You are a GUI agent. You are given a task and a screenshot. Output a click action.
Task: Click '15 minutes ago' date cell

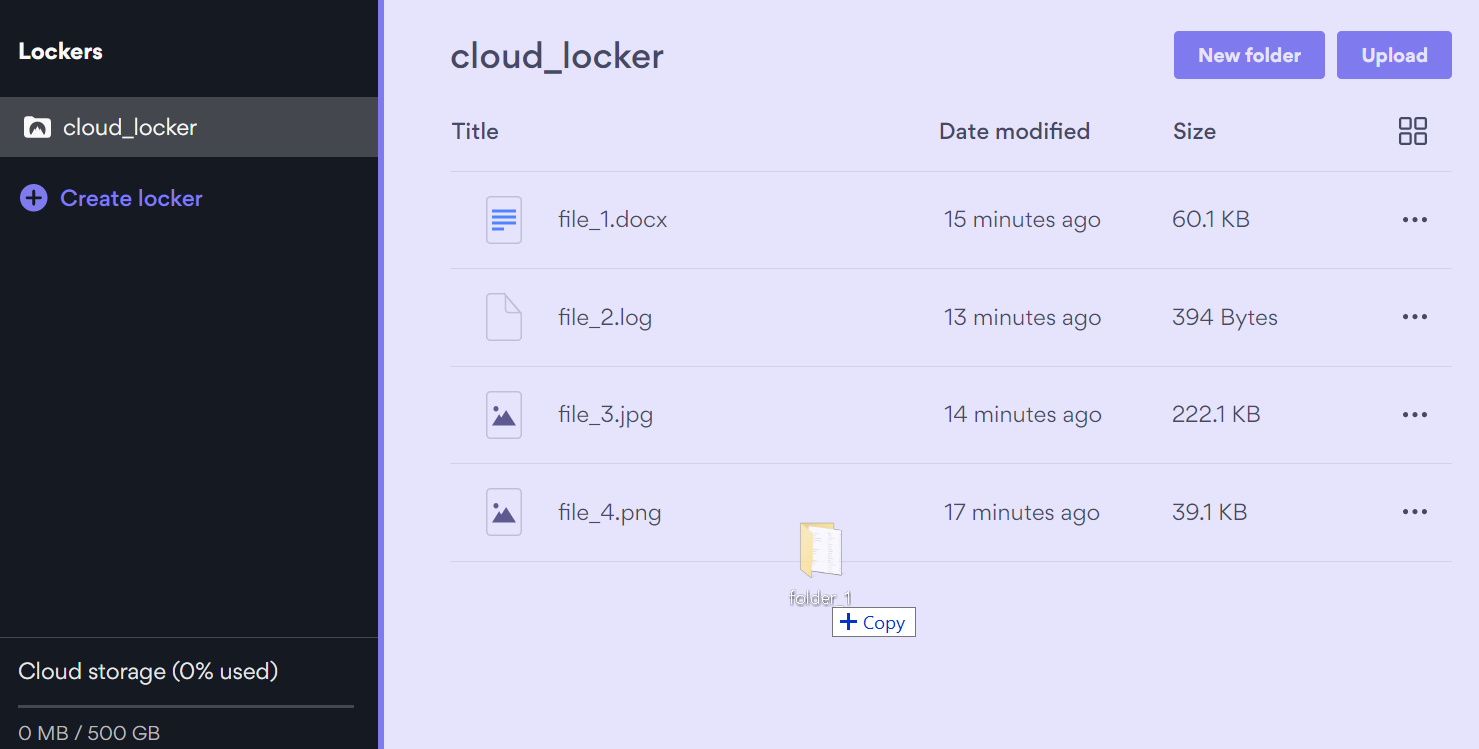pyautogui.click(x=1022, y=220)
